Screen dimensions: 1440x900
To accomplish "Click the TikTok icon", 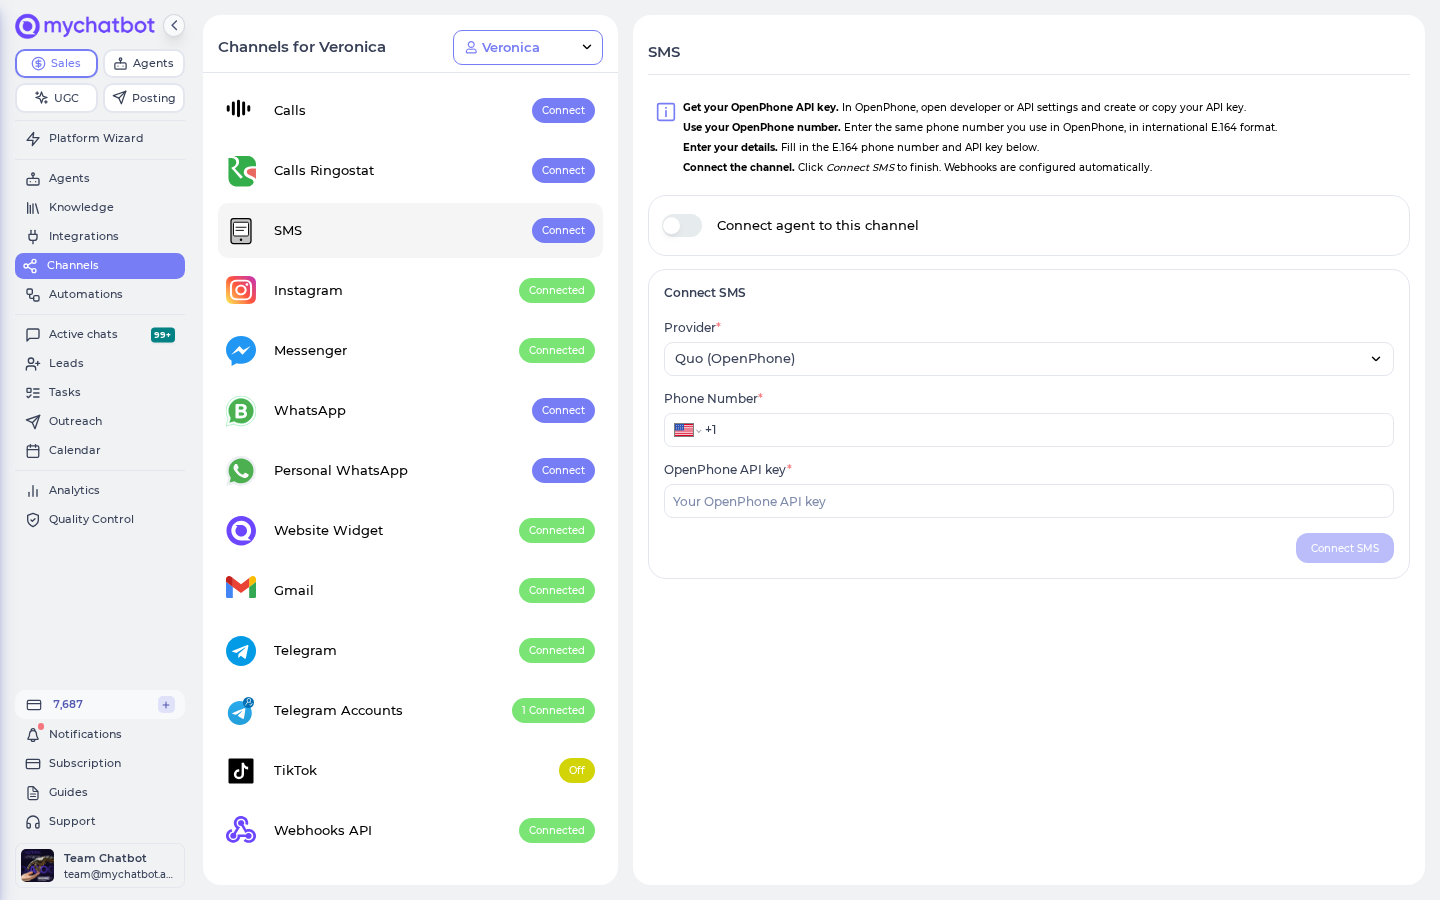I will 241,771.
